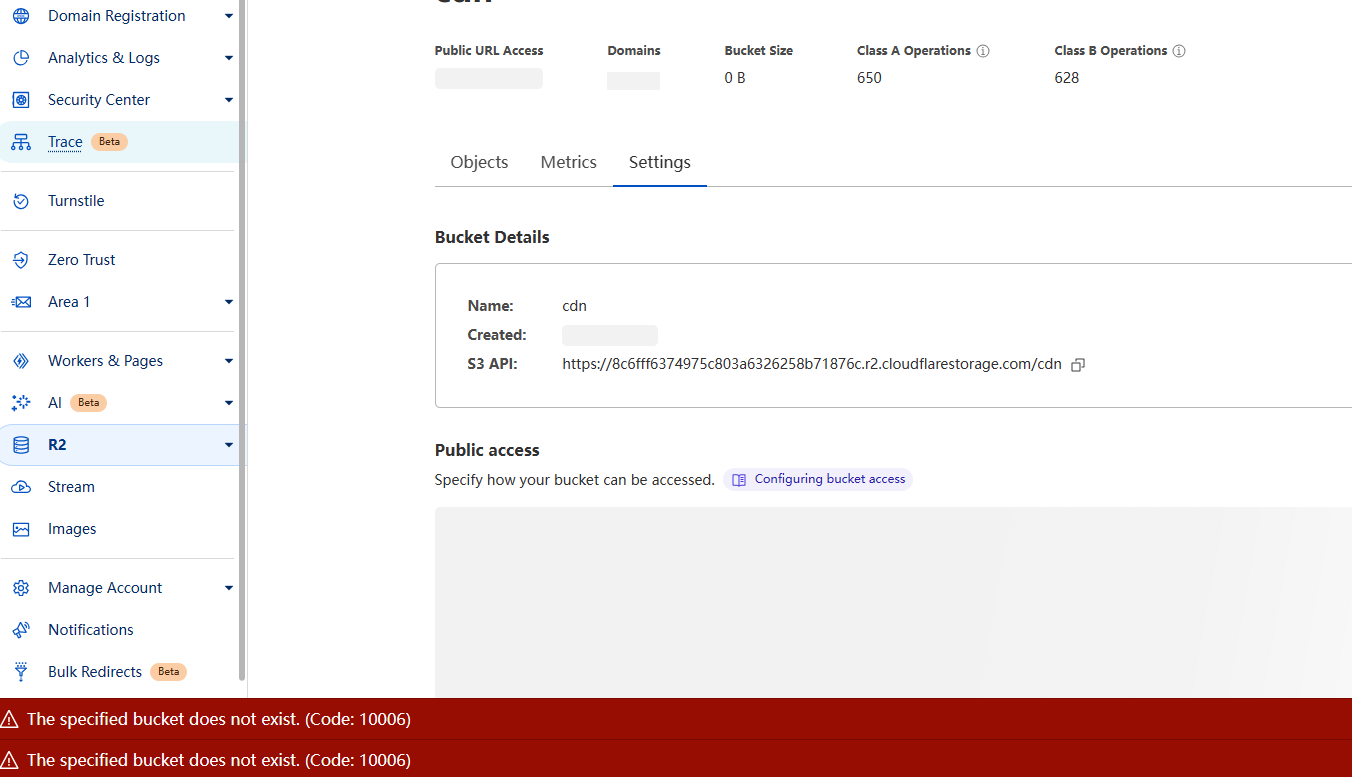Click the AI sparkle icon
The image size is (1352, 777).
coord(21,403)
